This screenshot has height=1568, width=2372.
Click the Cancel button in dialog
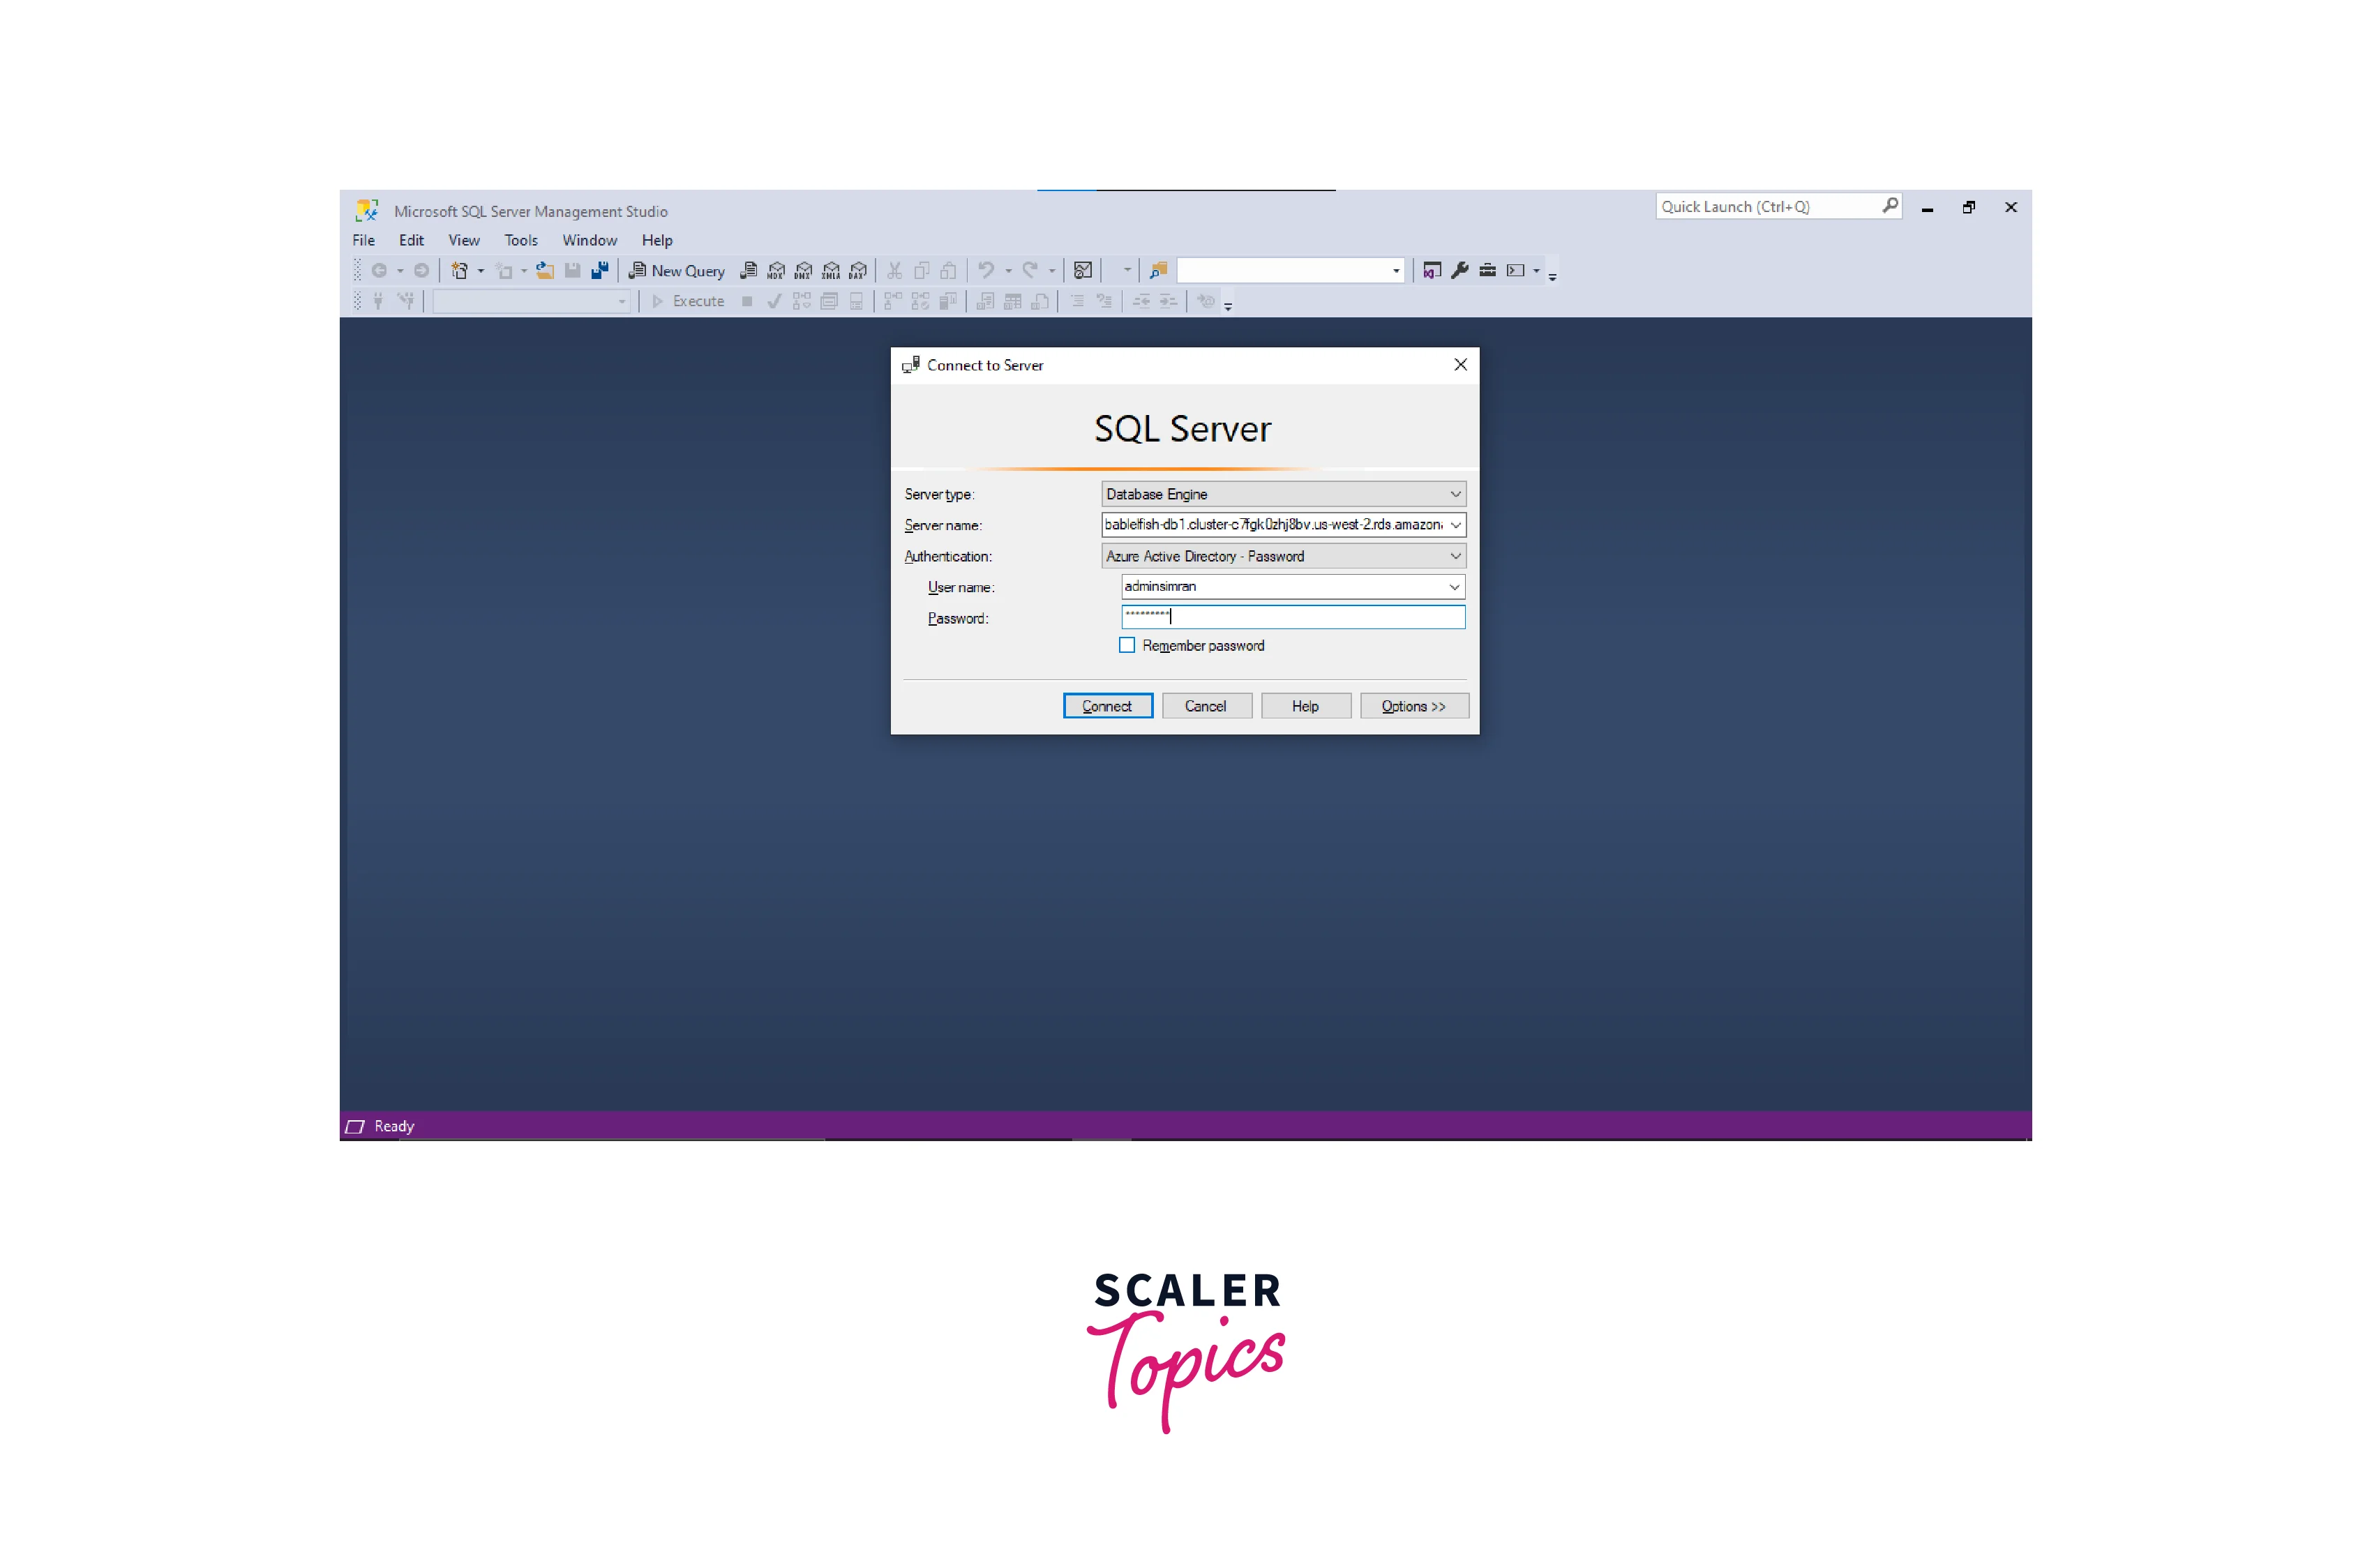click(x=1205, y=706)
